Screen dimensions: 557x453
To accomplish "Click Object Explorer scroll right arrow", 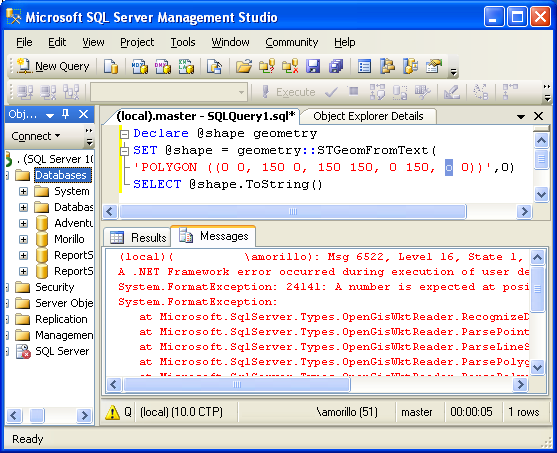I will point(85,415).
